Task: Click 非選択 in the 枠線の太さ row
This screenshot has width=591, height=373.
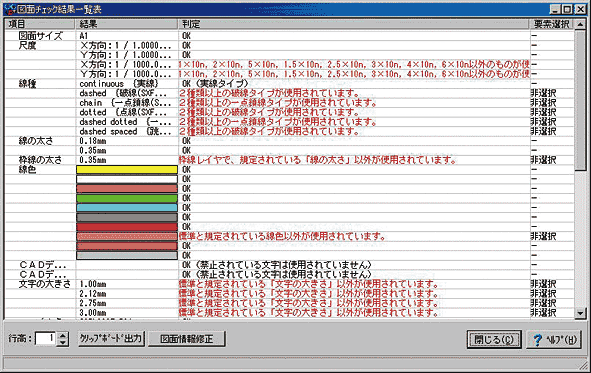Action: tap(543, 160)
